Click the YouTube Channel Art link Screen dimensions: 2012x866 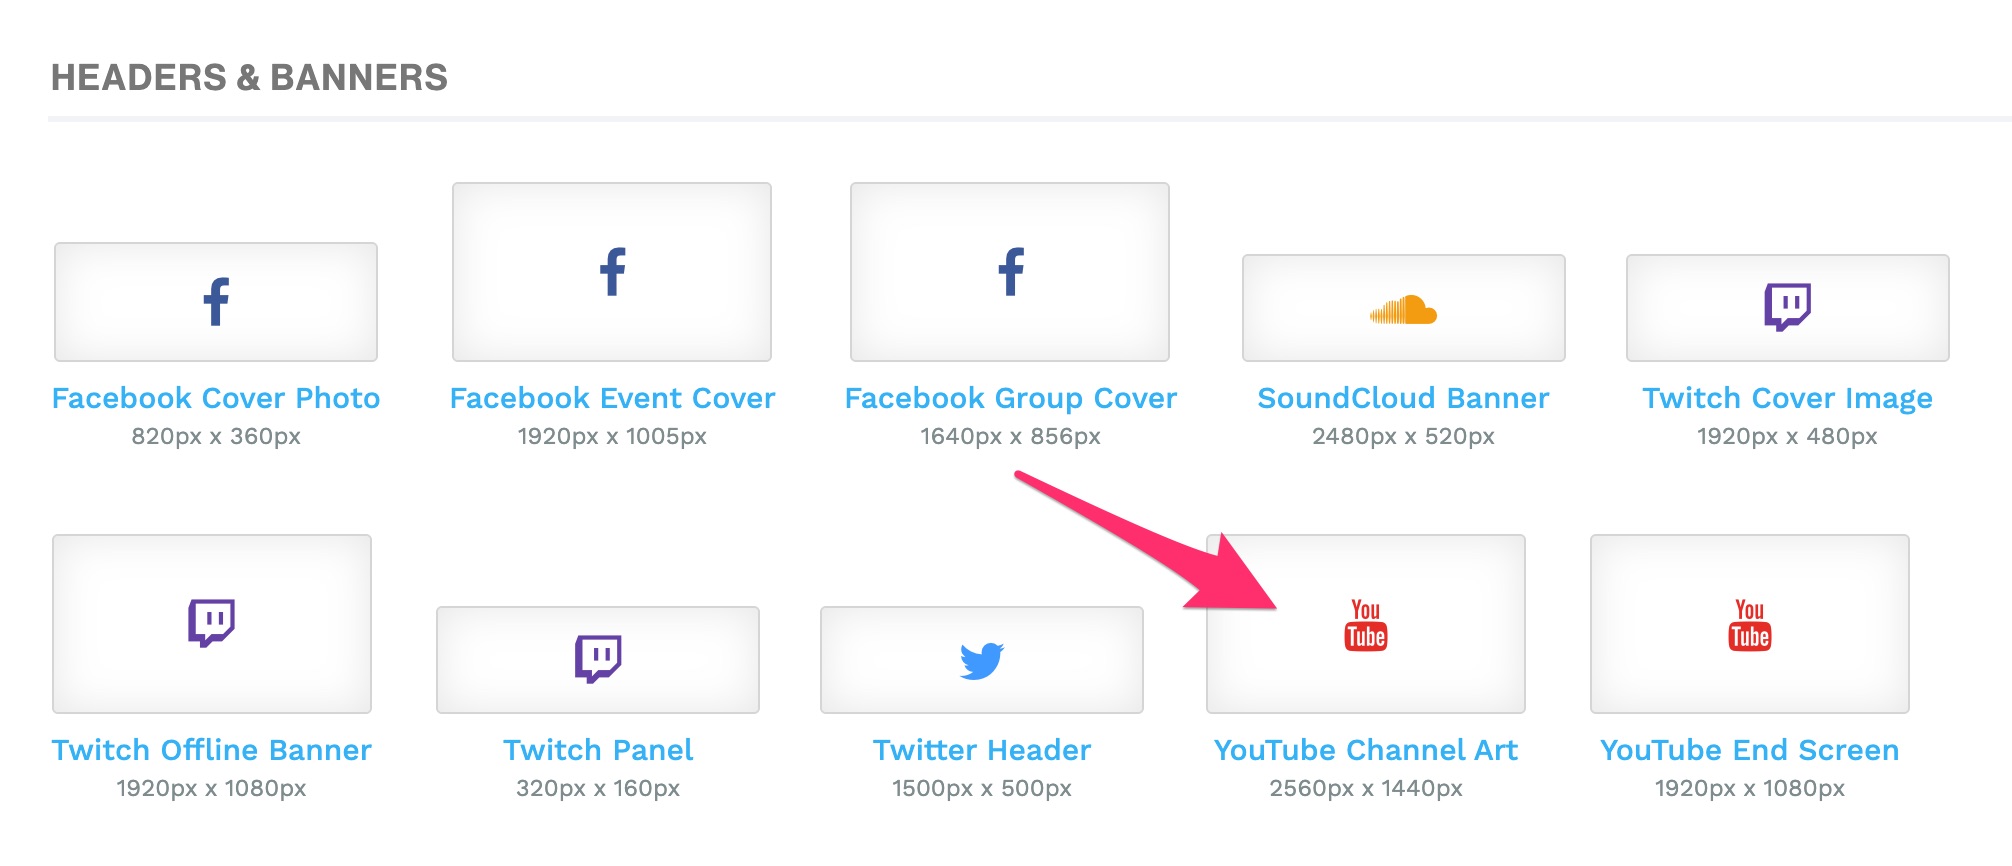click(1366, 750)
